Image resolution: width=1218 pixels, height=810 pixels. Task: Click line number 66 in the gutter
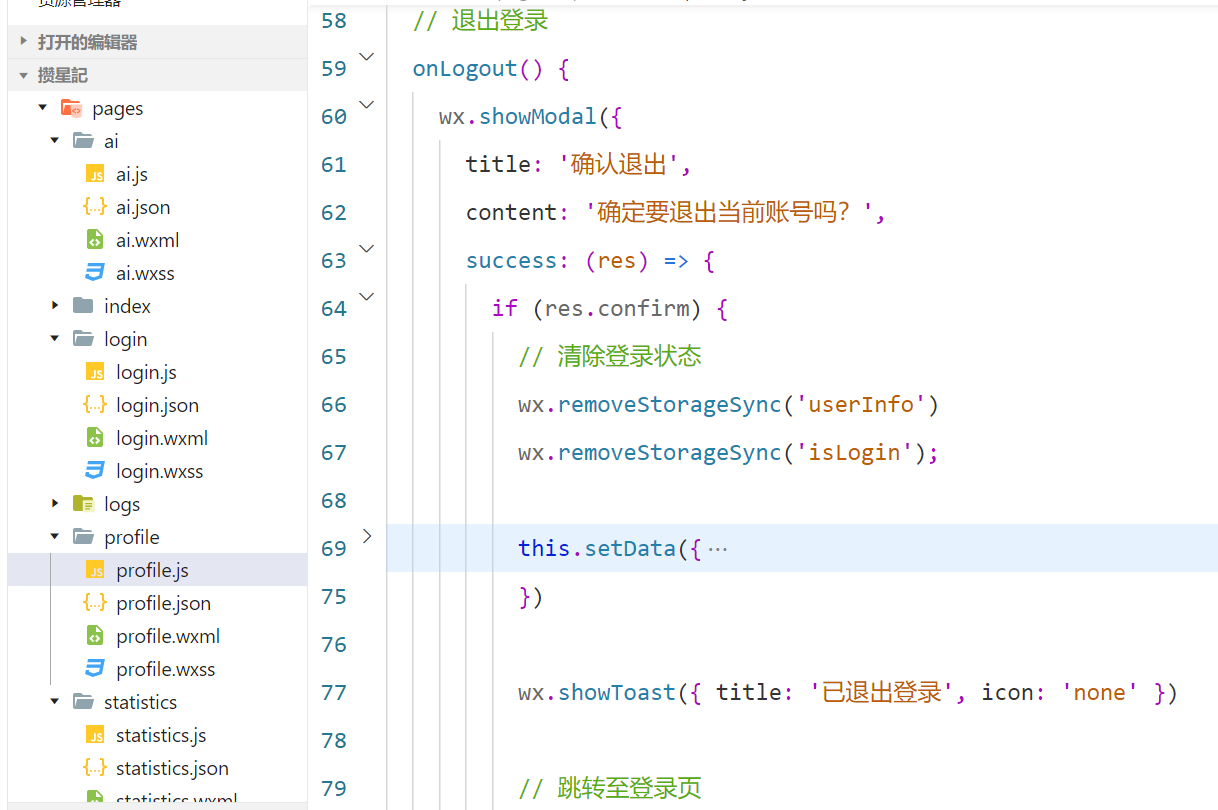[x=334, y=405]
